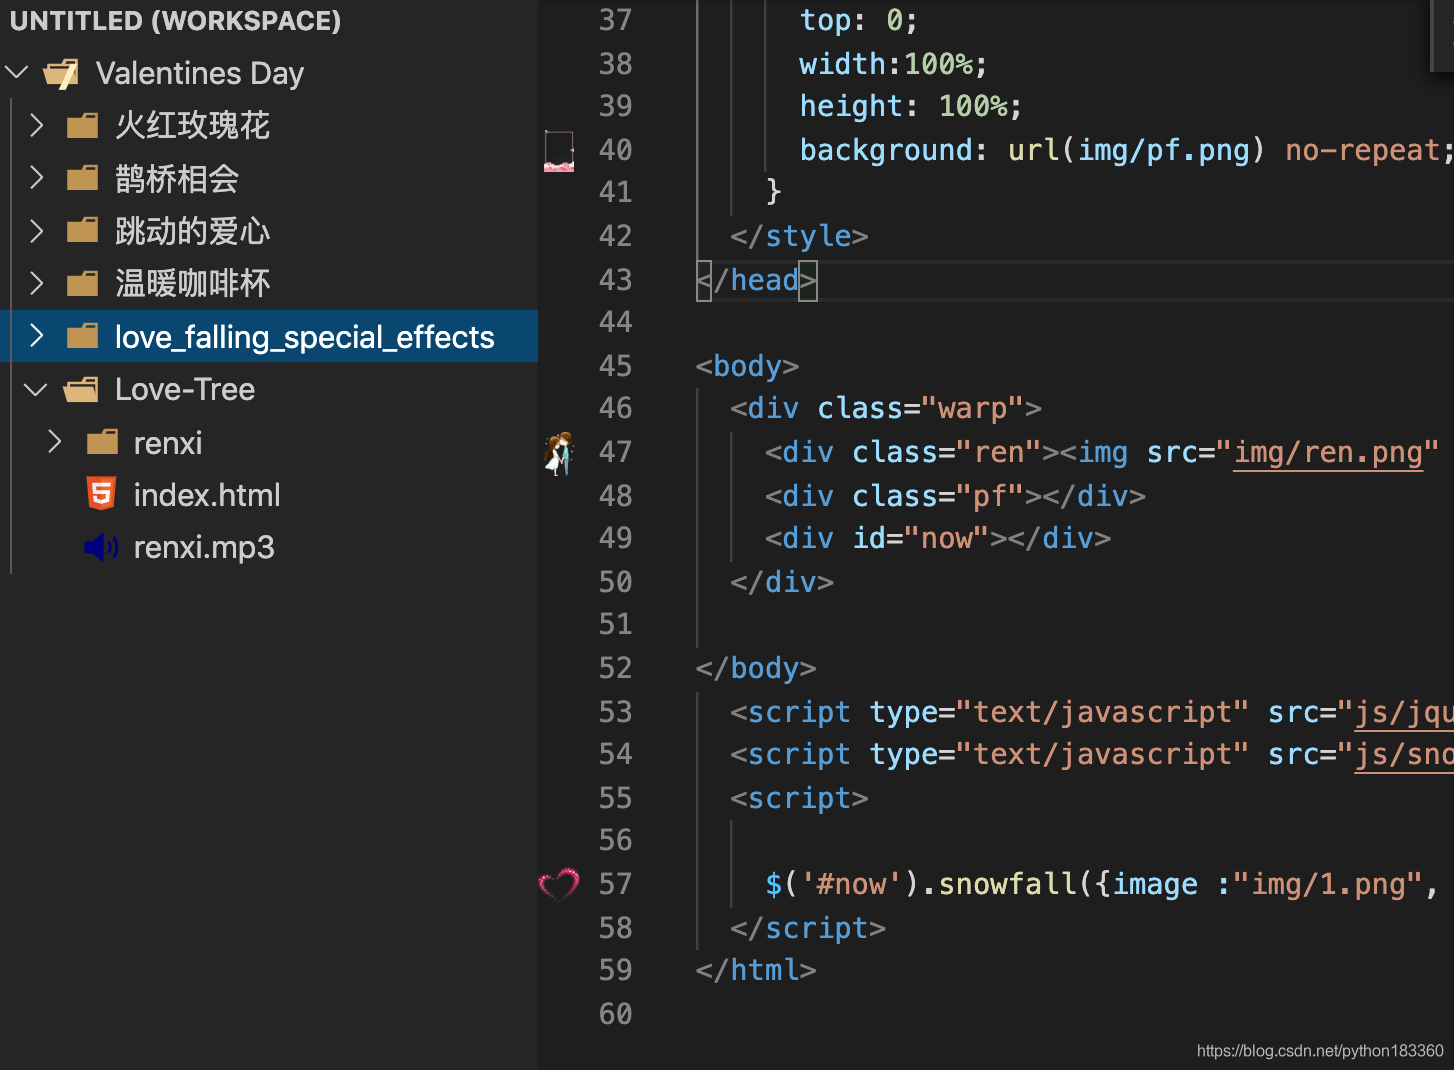Image resolution: width=1454 pixels, height=1070 pixels.
Task: Click the ren.png couple preview on line 47
Action: point(559,453)
